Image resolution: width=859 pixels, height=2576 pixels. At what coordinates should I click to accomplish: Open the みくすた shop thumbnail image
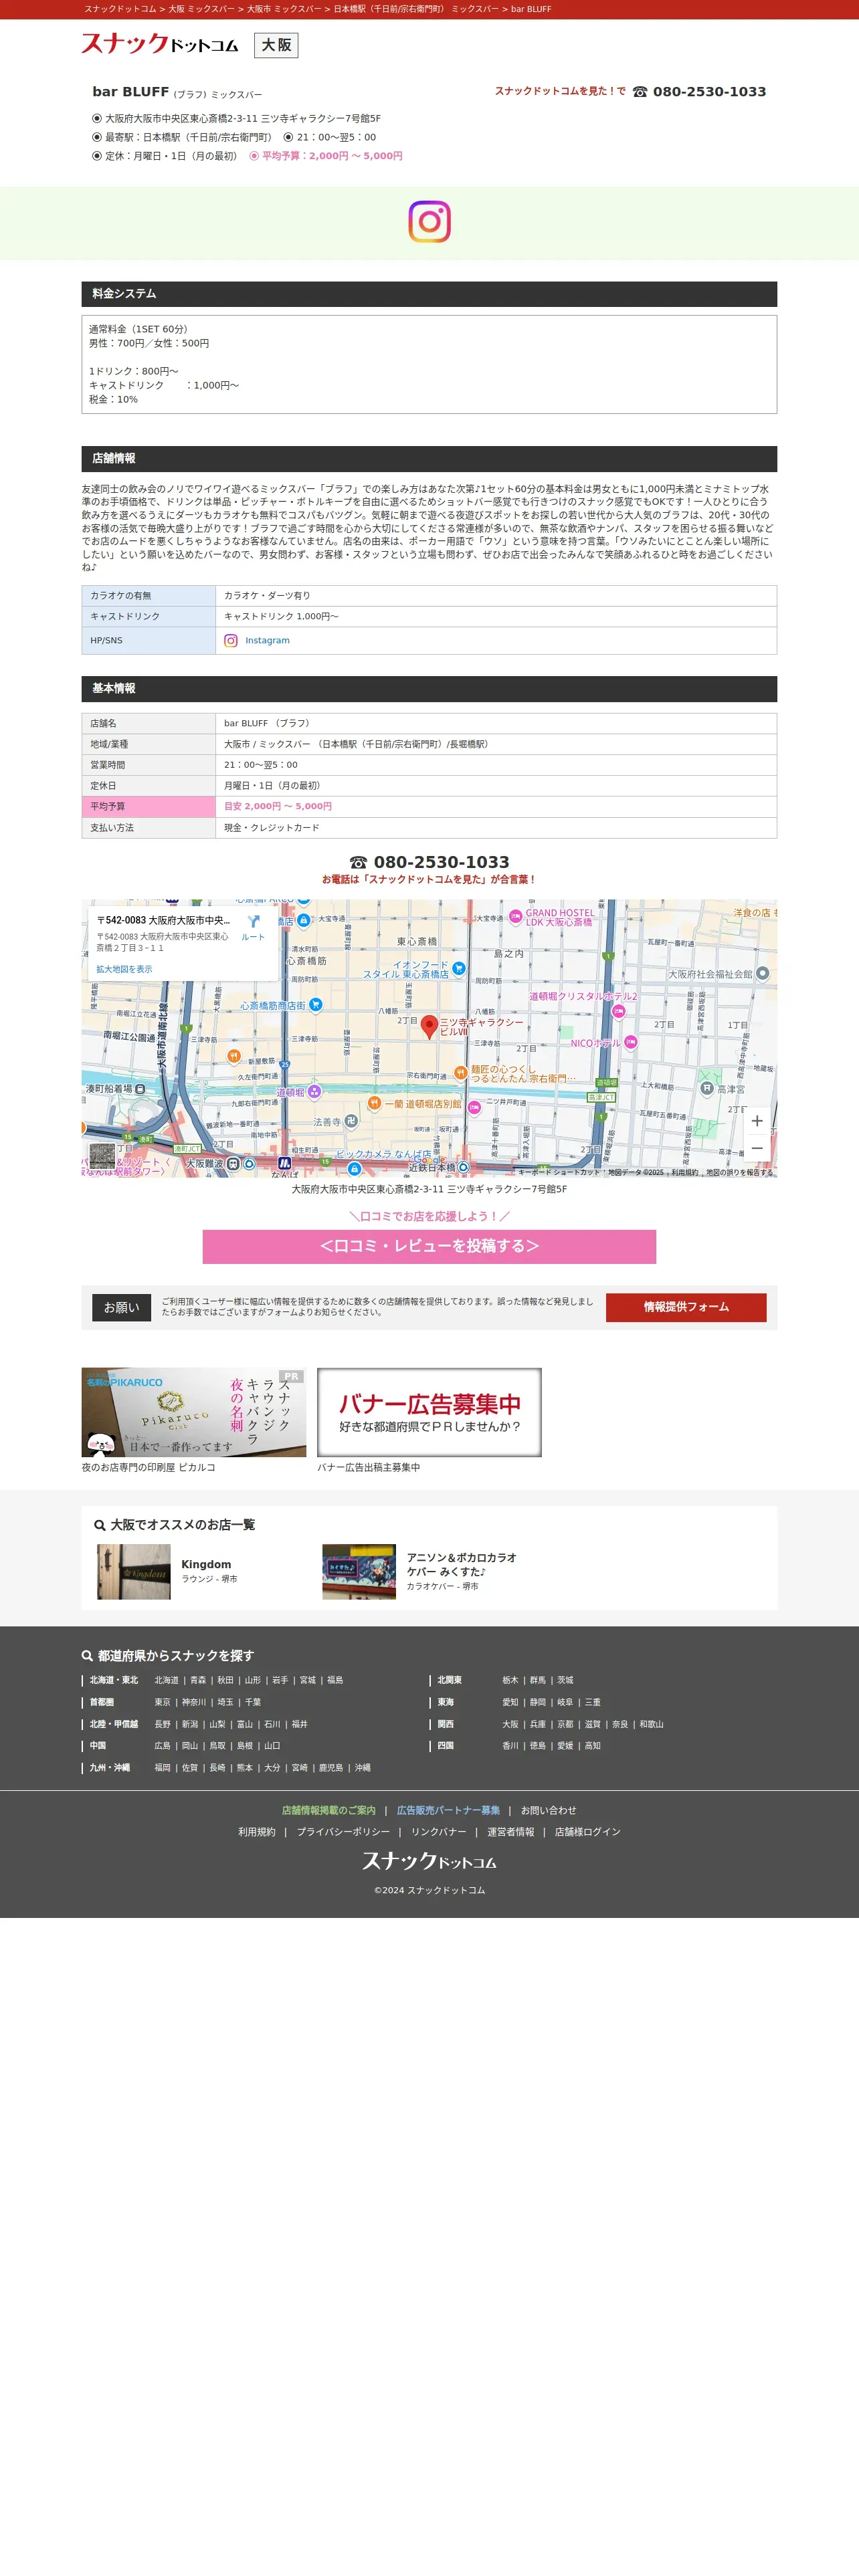coord(359,1571)
